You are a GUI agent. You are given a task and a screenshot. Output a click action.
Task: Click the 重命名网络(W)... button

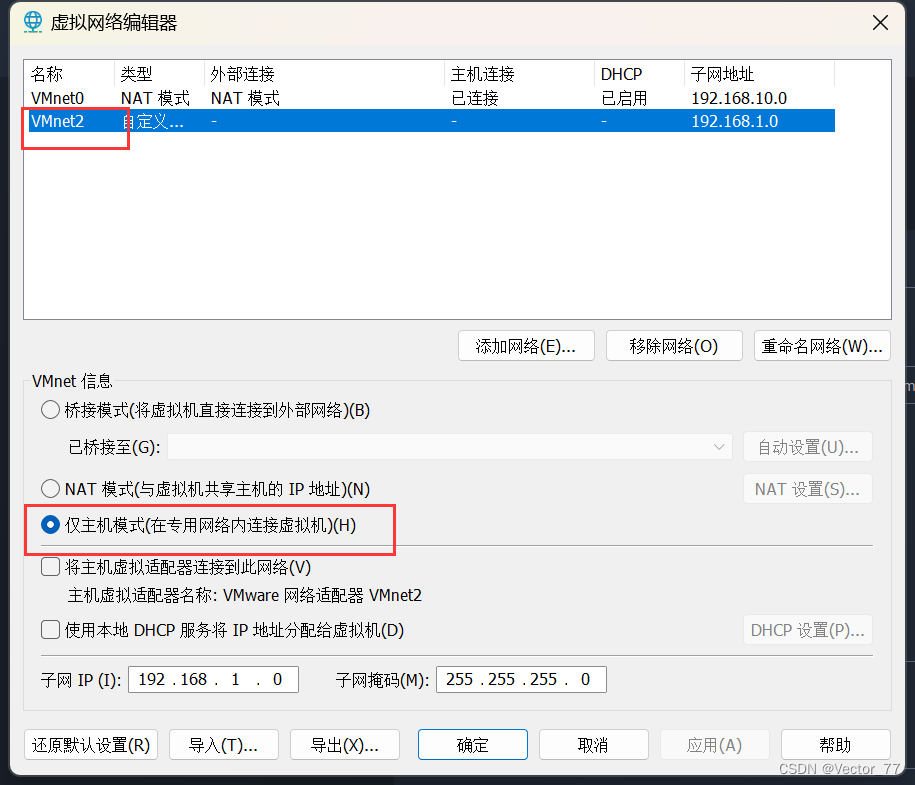pos(822,346)
